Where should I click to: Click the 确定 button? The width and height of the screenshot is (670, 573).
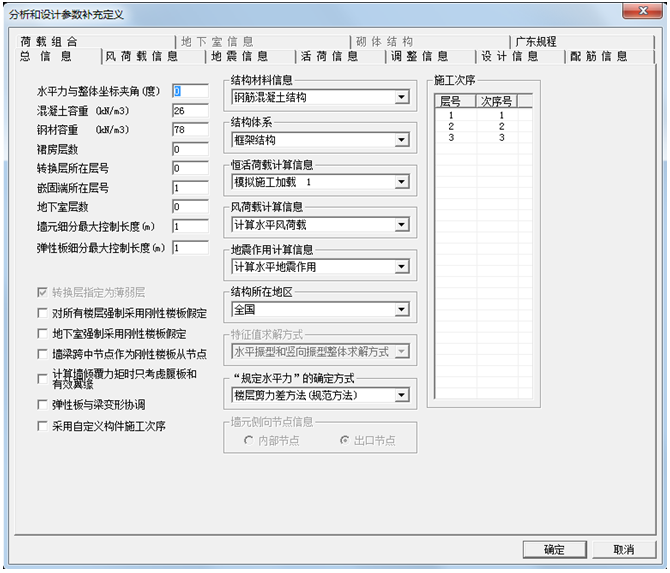point(554,550)
